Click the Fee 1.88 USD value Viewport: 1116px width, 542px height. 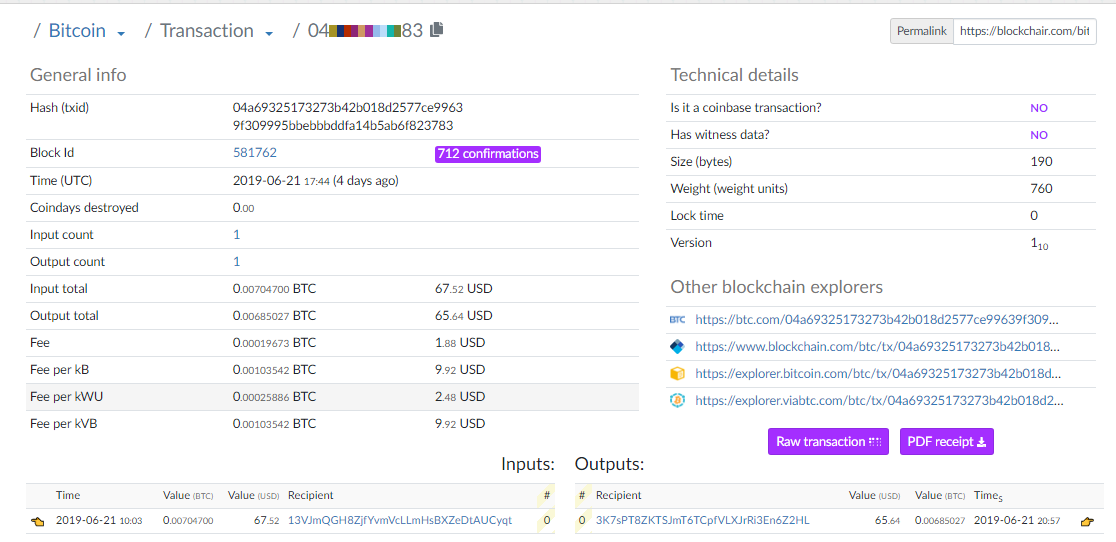(460, 342)
